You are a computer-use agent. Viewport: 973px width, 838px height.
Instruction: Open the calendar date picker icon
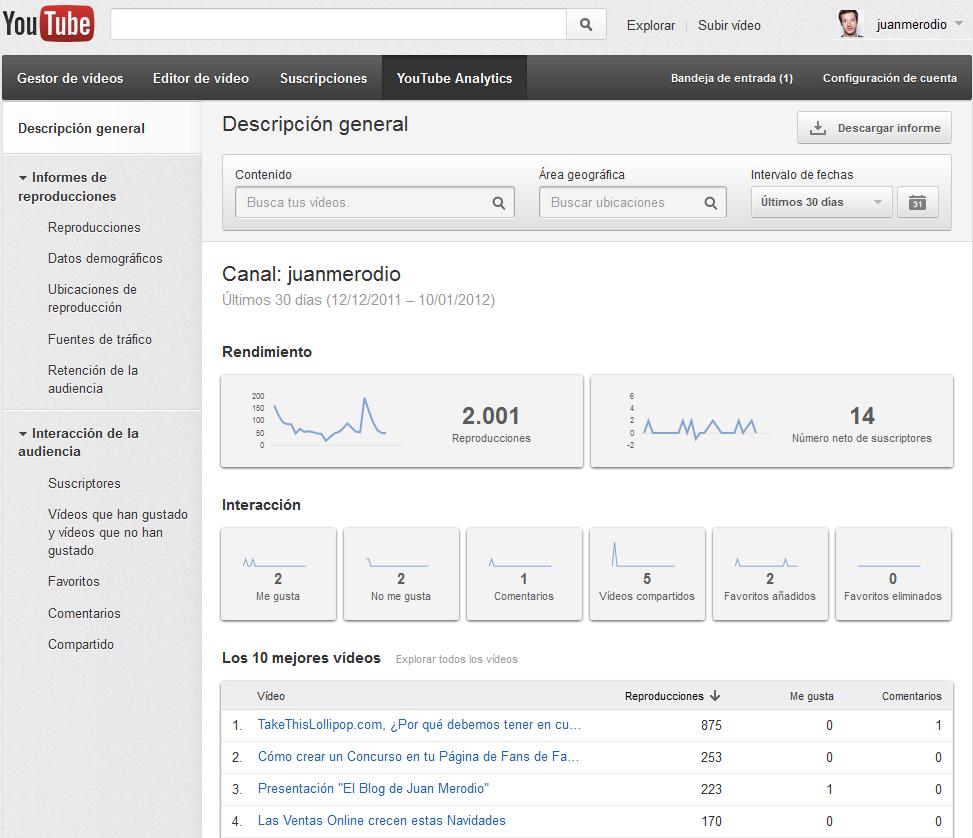(917, 202)
